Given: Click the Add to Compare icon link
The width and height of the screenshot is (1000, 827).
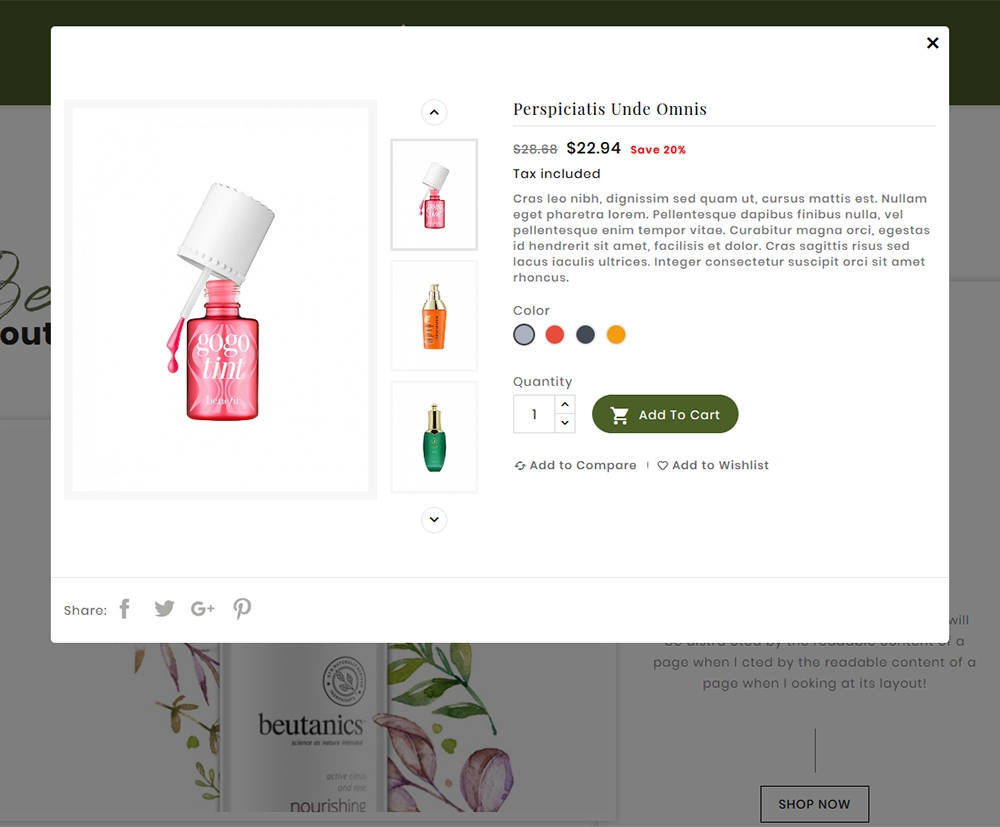Looking at the screenshot, I should coord(575,465).
